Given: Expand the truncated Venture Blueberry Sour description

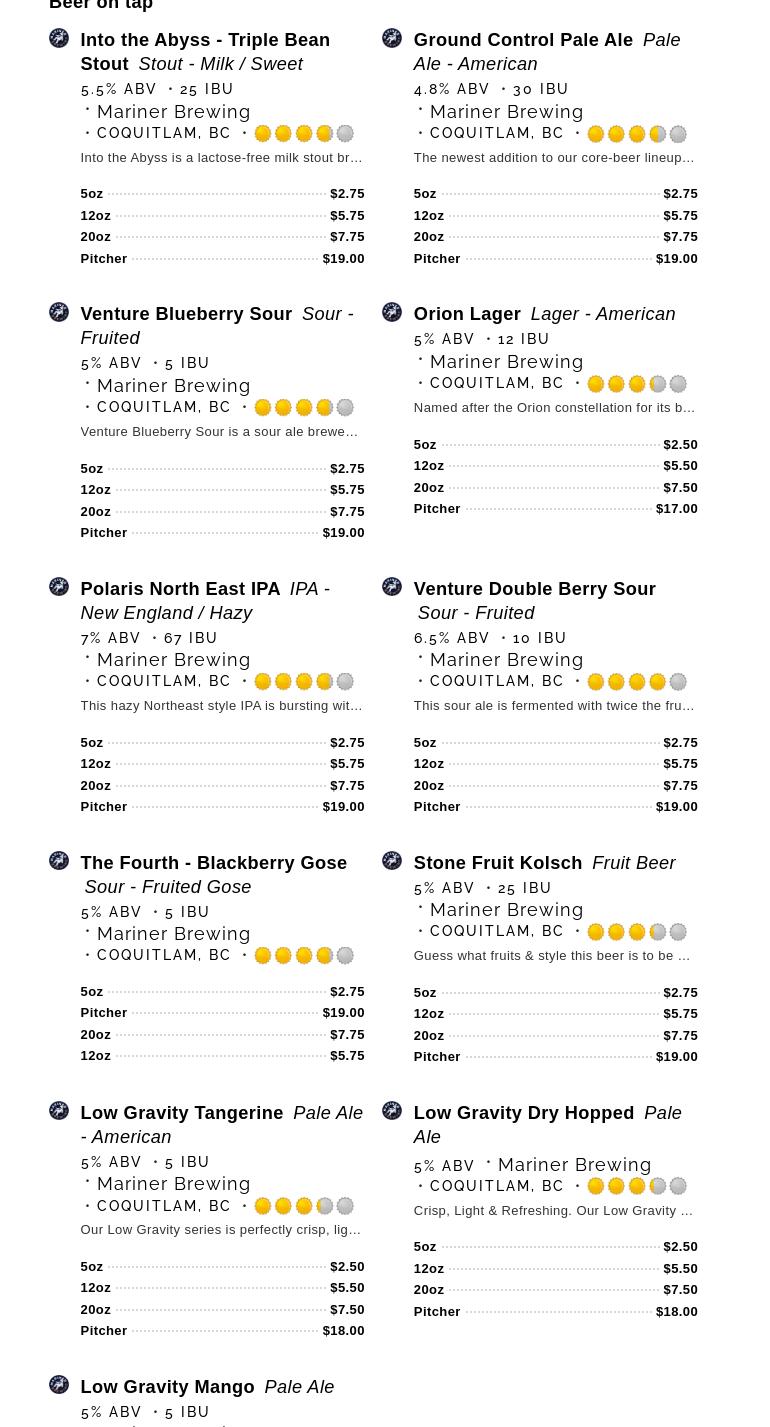Looking at the screenshot, I should (x=219, y=432).
